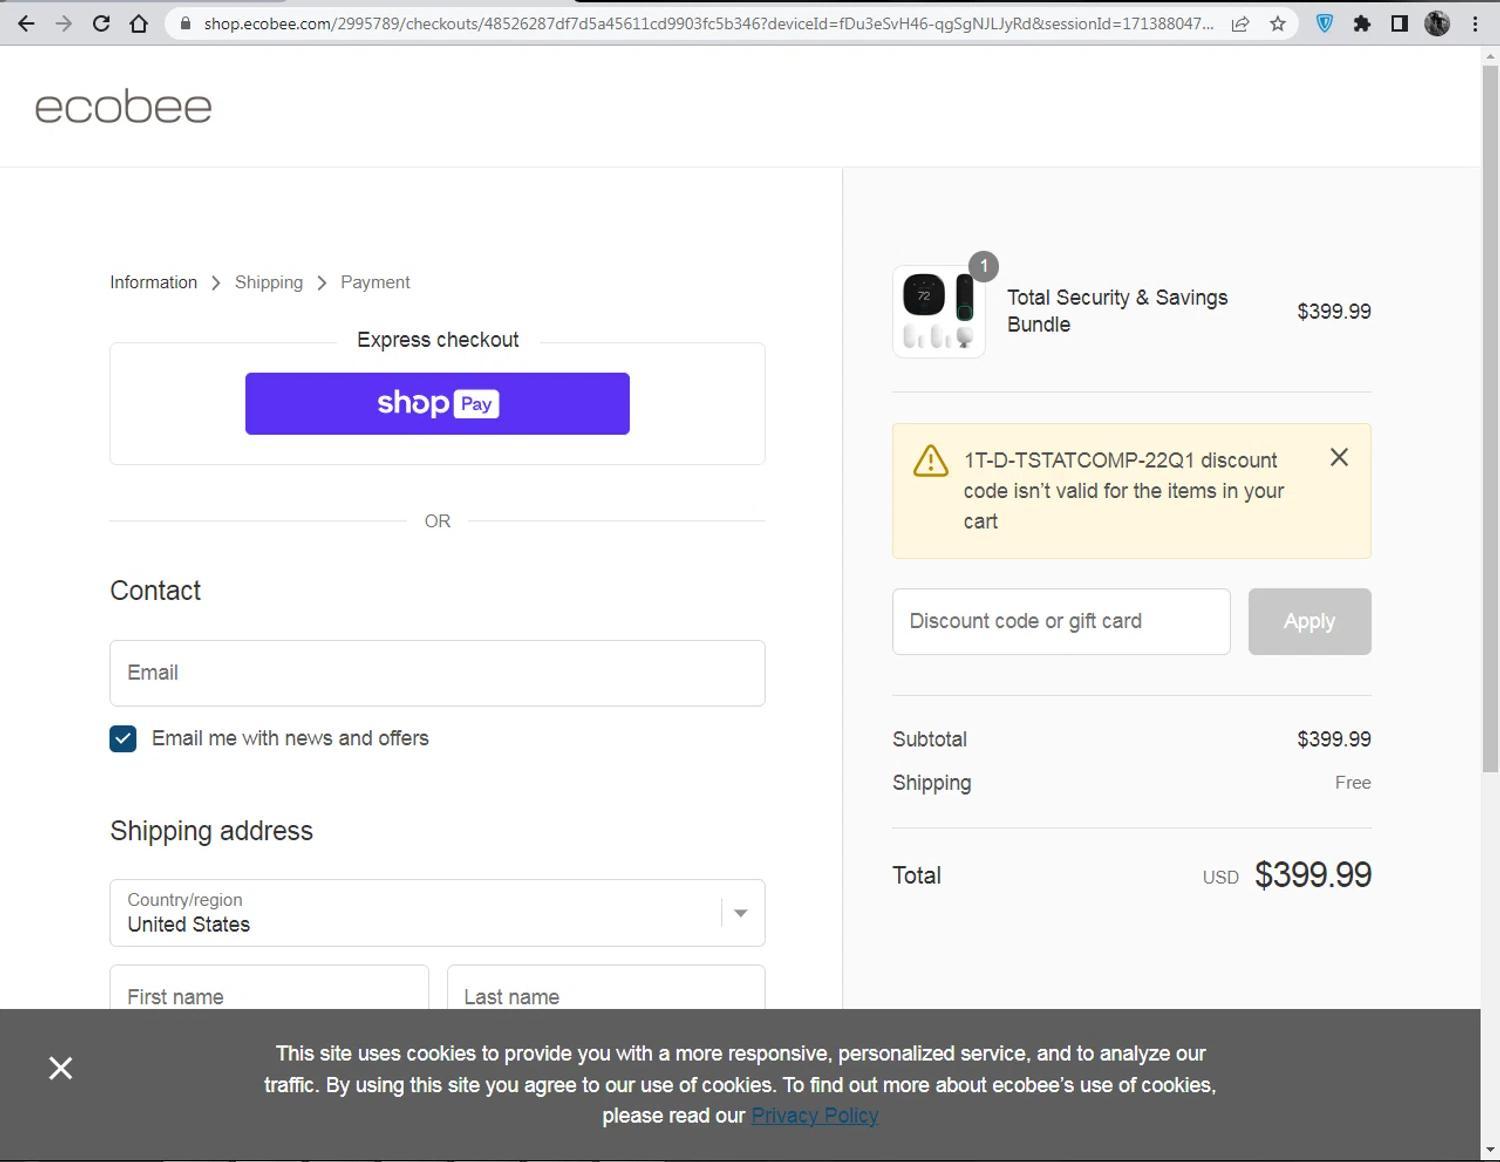Click the ecobee logo
1500x1162 pixels.
pyautogui.click(x=123, y=107)
